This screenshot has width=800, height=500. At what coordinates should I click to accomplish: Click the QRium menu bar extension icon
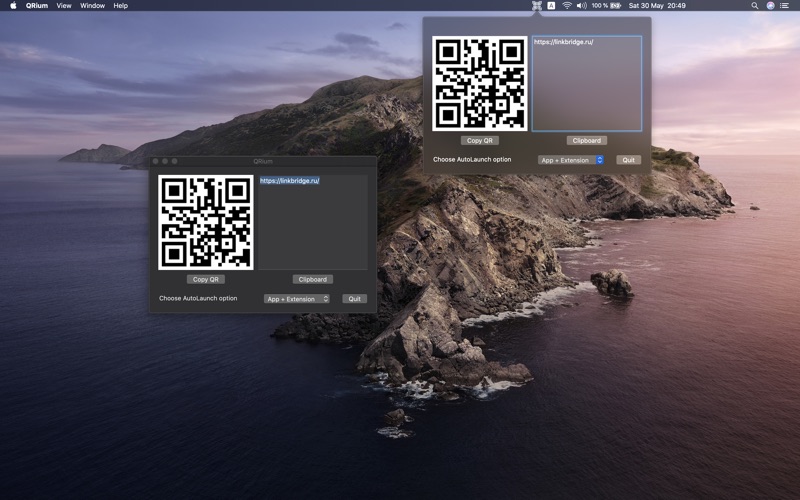pyautogui.click(x=536, y=6)
